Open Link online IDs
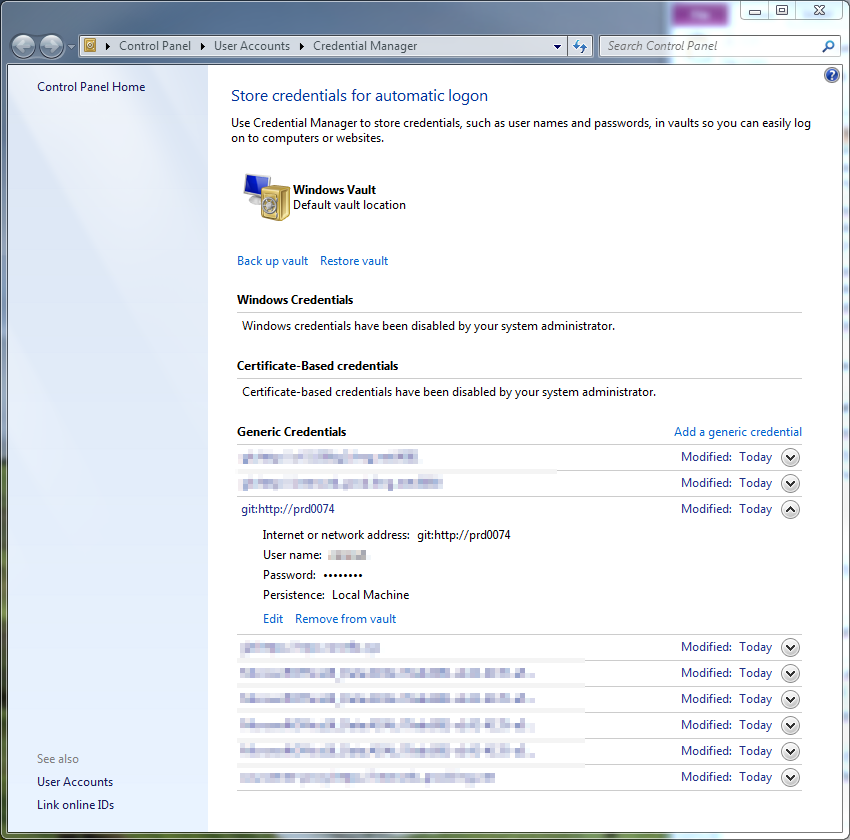 (75, 805)
